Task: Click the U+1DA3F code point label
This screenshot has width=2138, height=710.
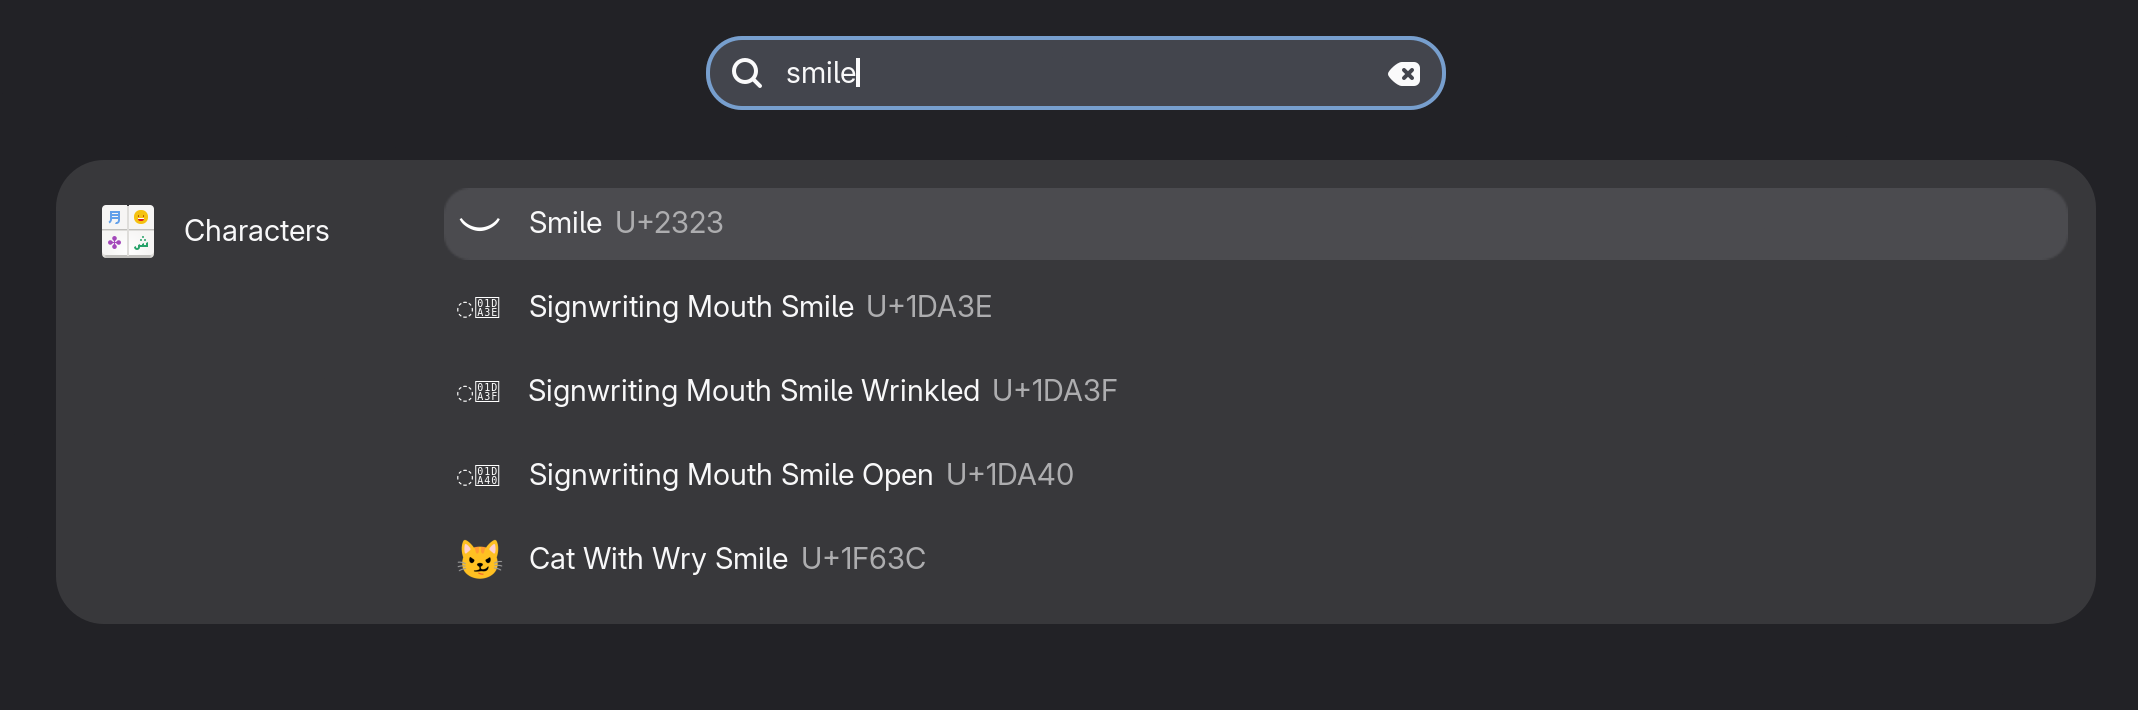Action: click(1054, 391)
